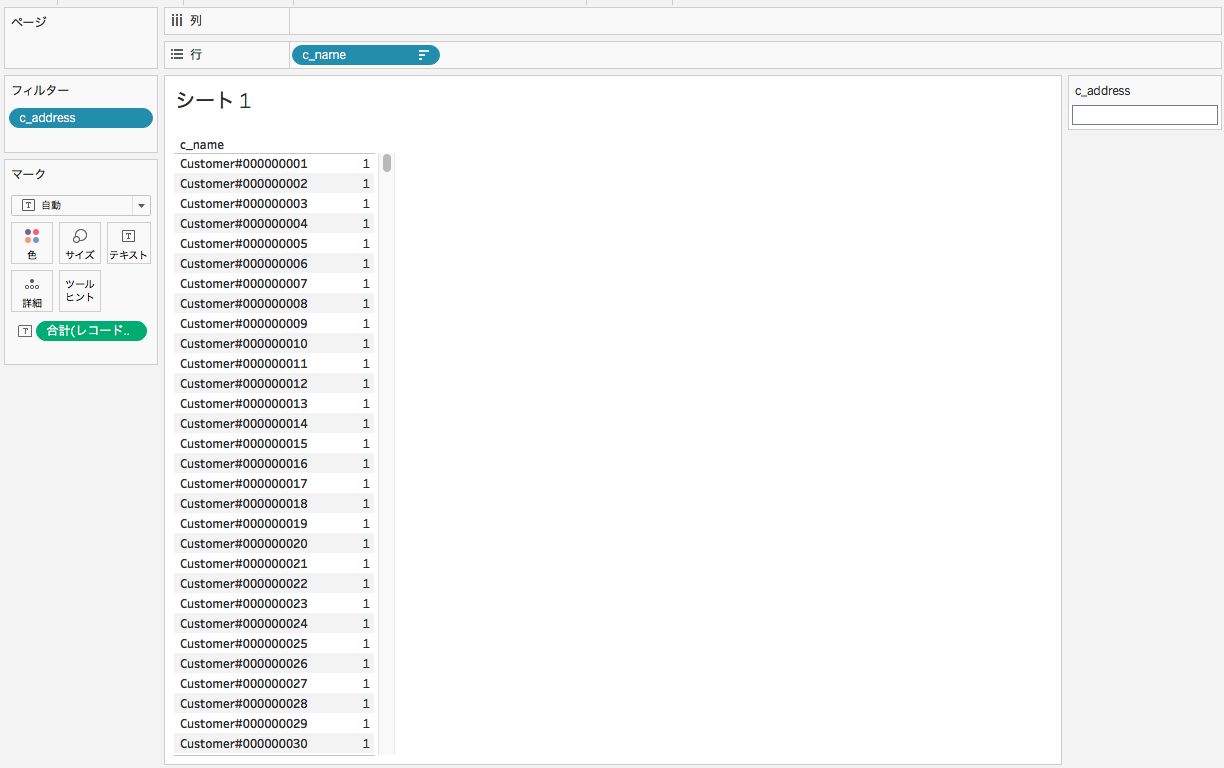Click the rows shelf icon next to 行
This screenshot has width=1224, height=768.
tap(178, 54)
